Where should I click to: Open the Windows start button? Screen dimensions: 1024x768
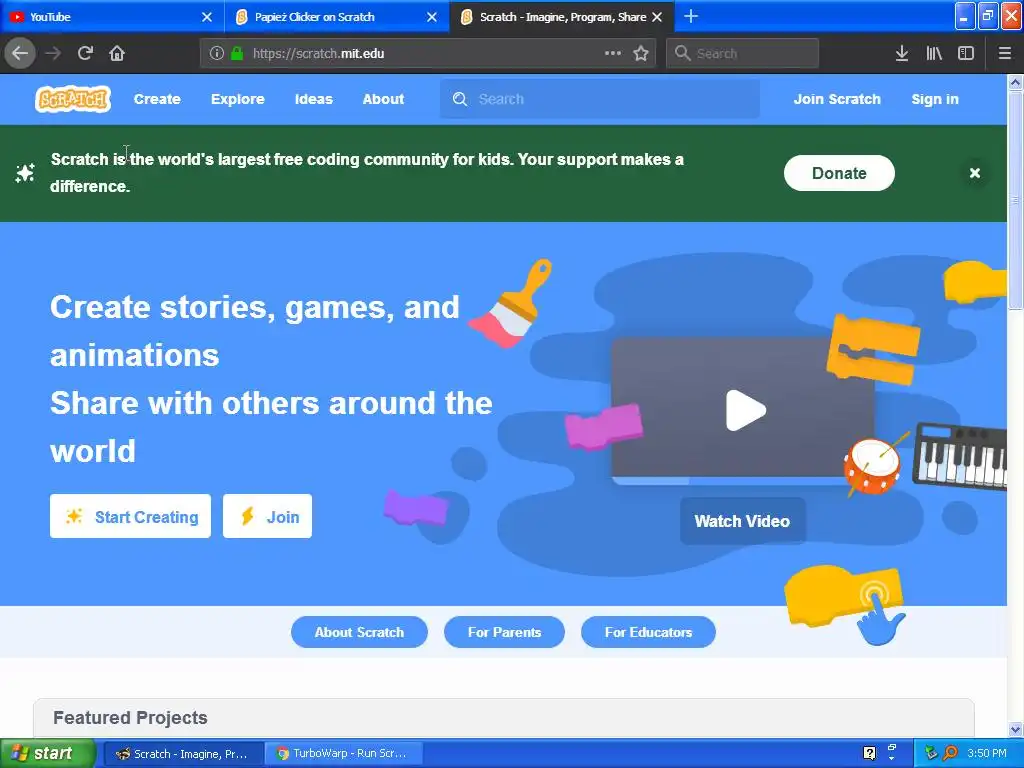[x=48, y=754]
